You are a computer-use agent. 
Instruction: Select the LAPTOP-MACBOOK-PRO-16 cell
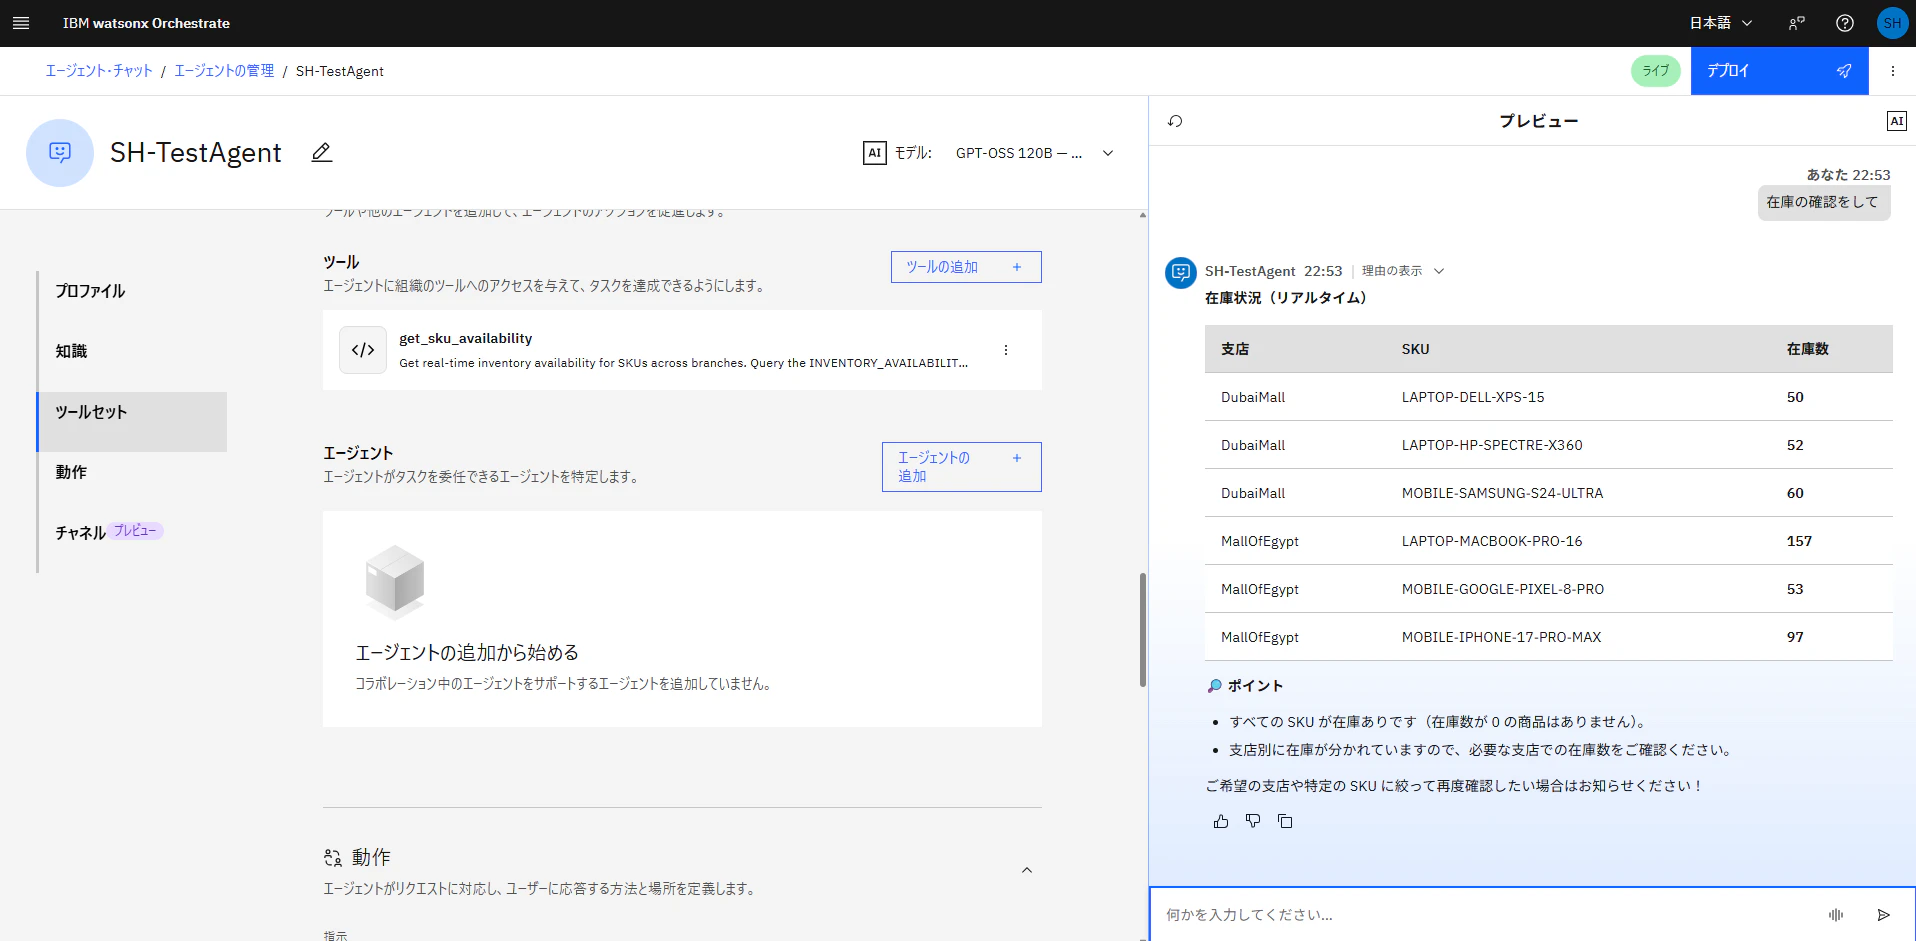click(x=1492, y=541)
